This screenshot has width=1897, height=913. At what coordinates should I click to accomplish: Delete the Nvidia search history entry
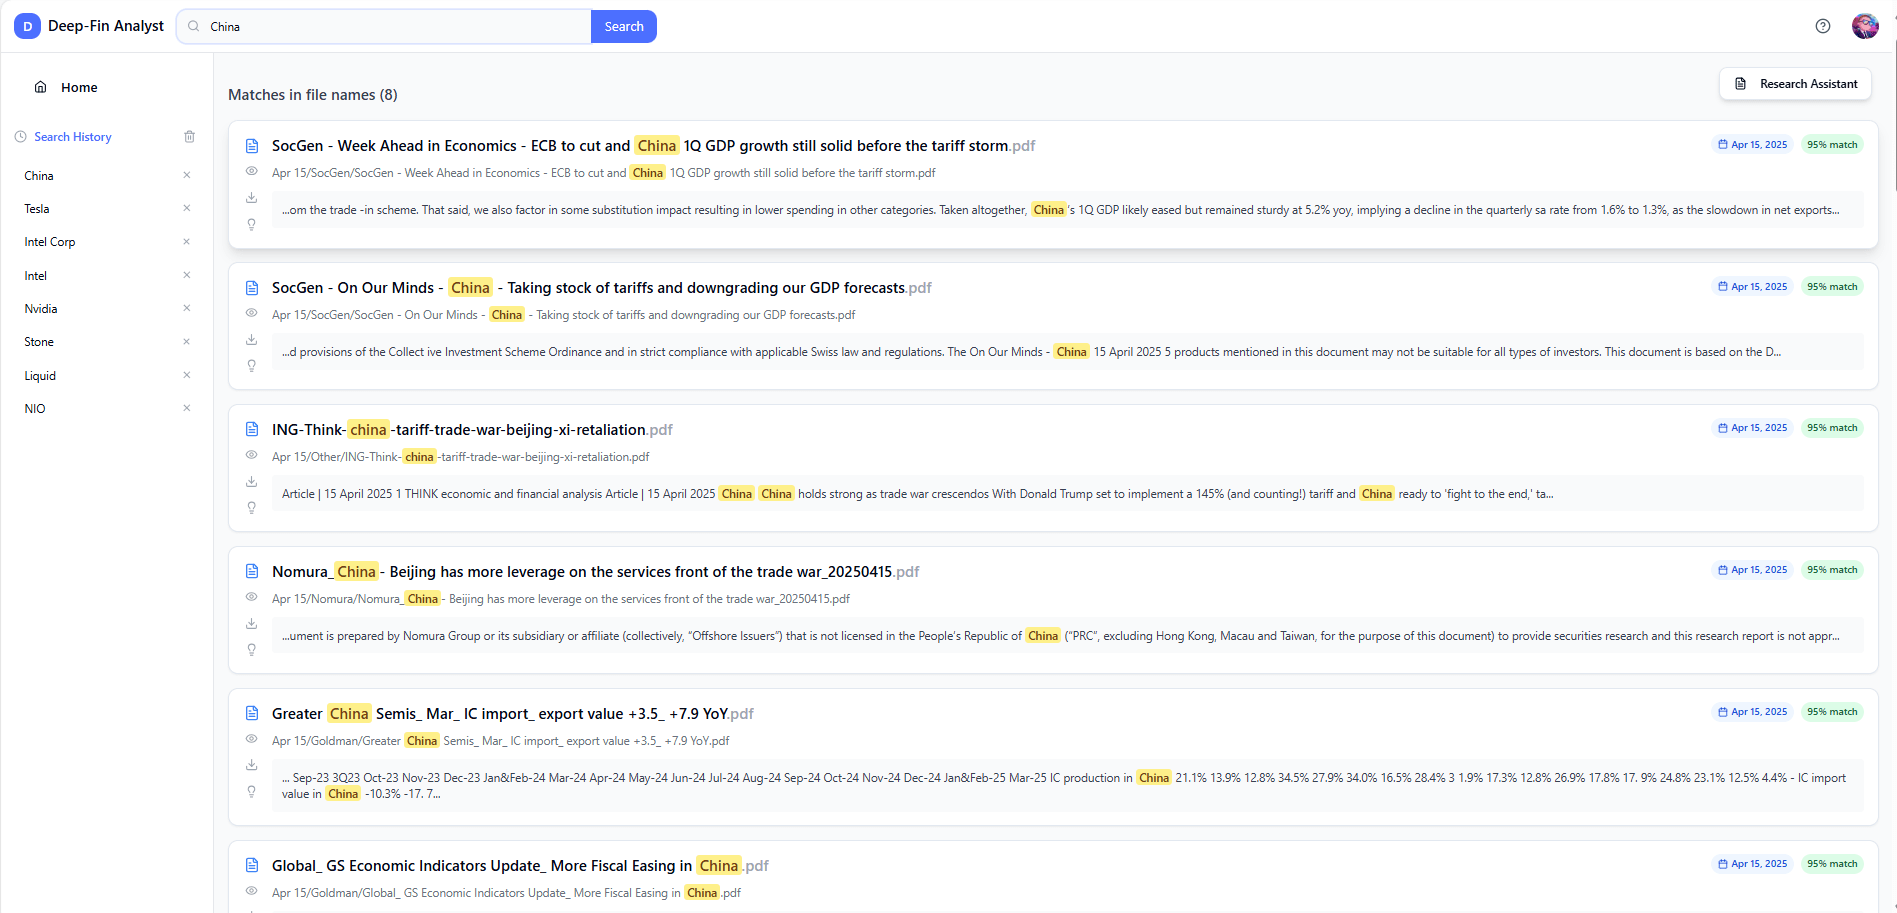187,308
